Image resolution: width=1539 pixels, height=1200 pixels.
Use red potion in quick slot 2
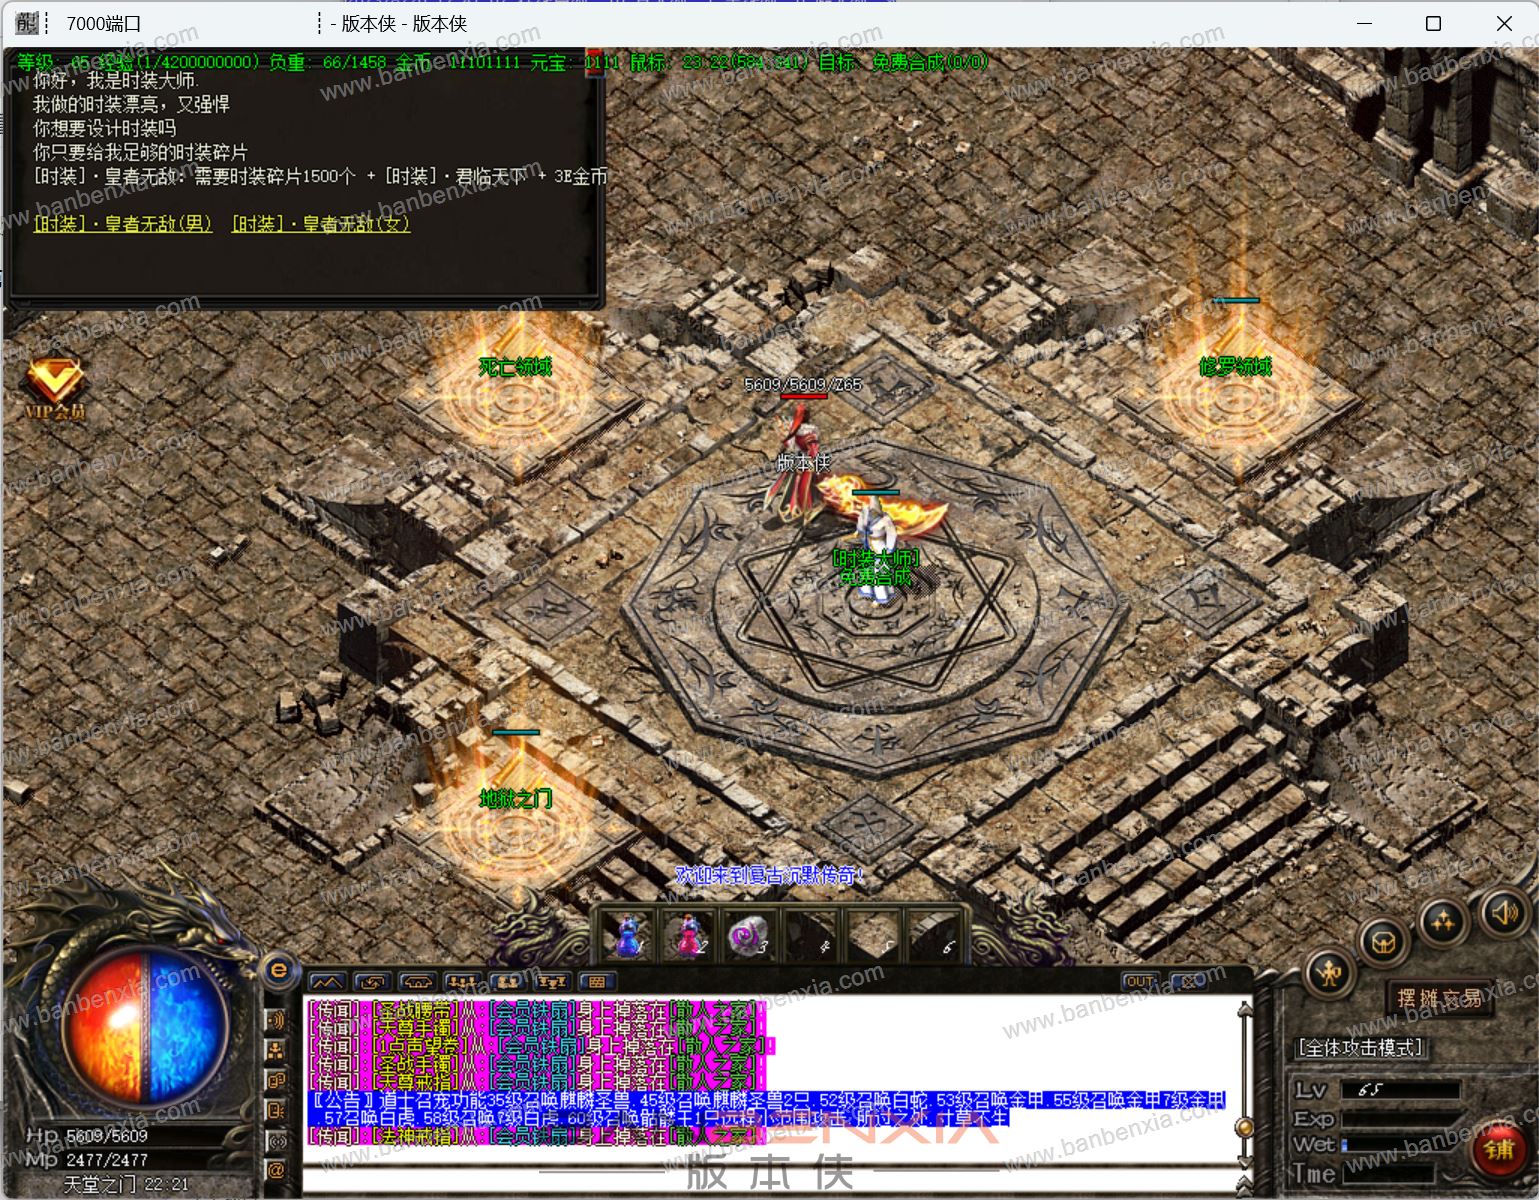pyautogui.click(x=689, y=937)
